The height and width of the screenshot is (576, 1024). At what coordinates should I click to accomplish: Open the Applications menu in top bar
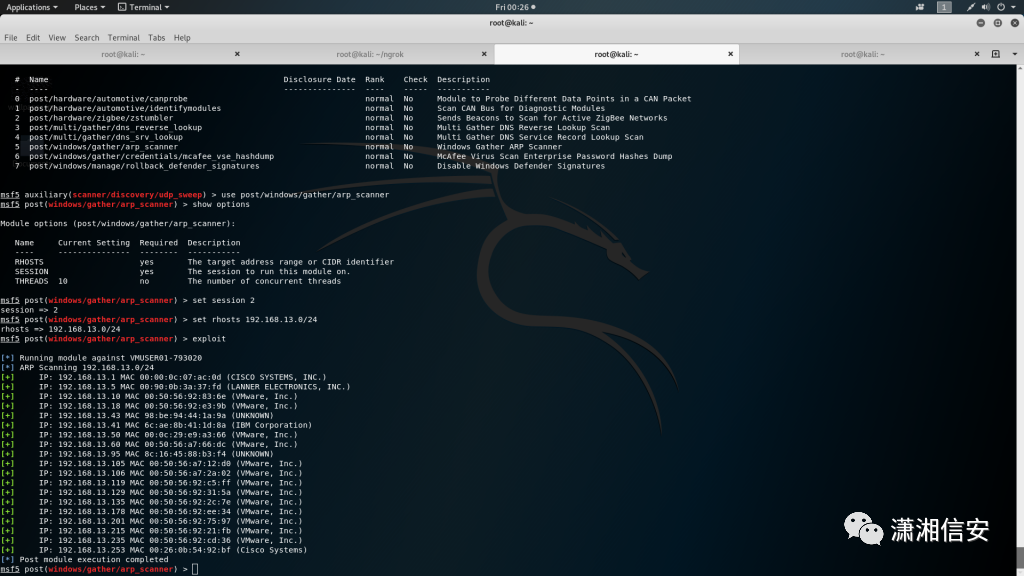pyautogui.click(x=31, y=7)
